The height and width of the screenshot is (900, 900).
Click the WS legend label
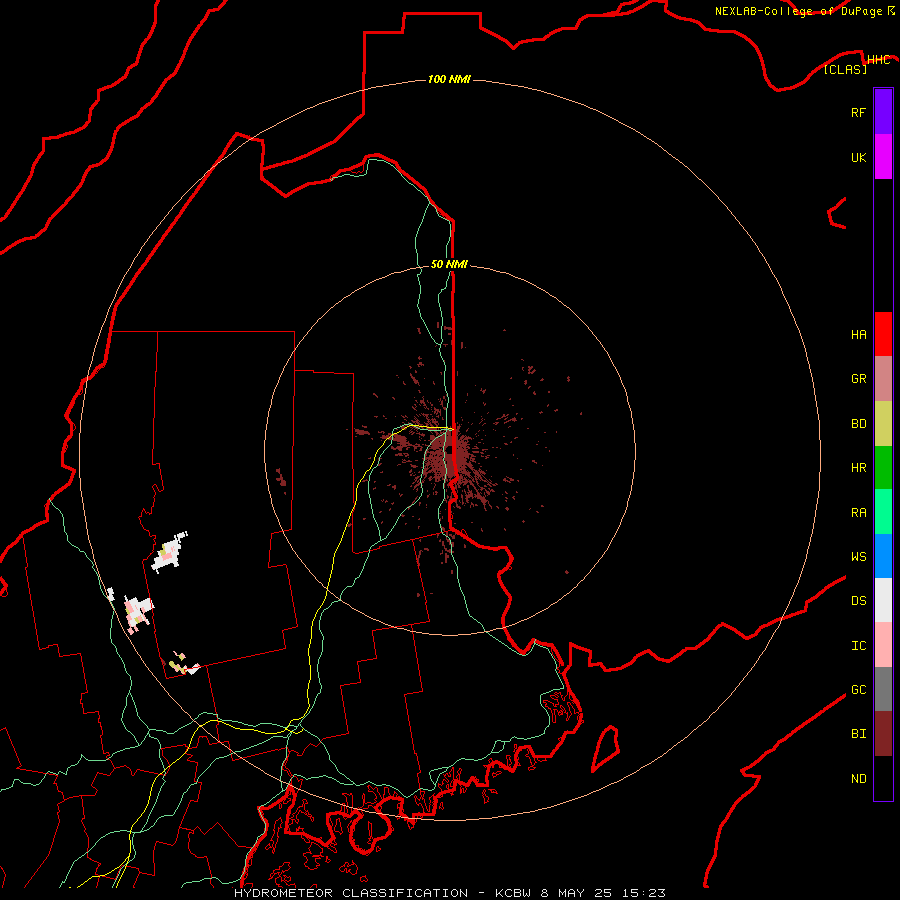tap(858, 557)
